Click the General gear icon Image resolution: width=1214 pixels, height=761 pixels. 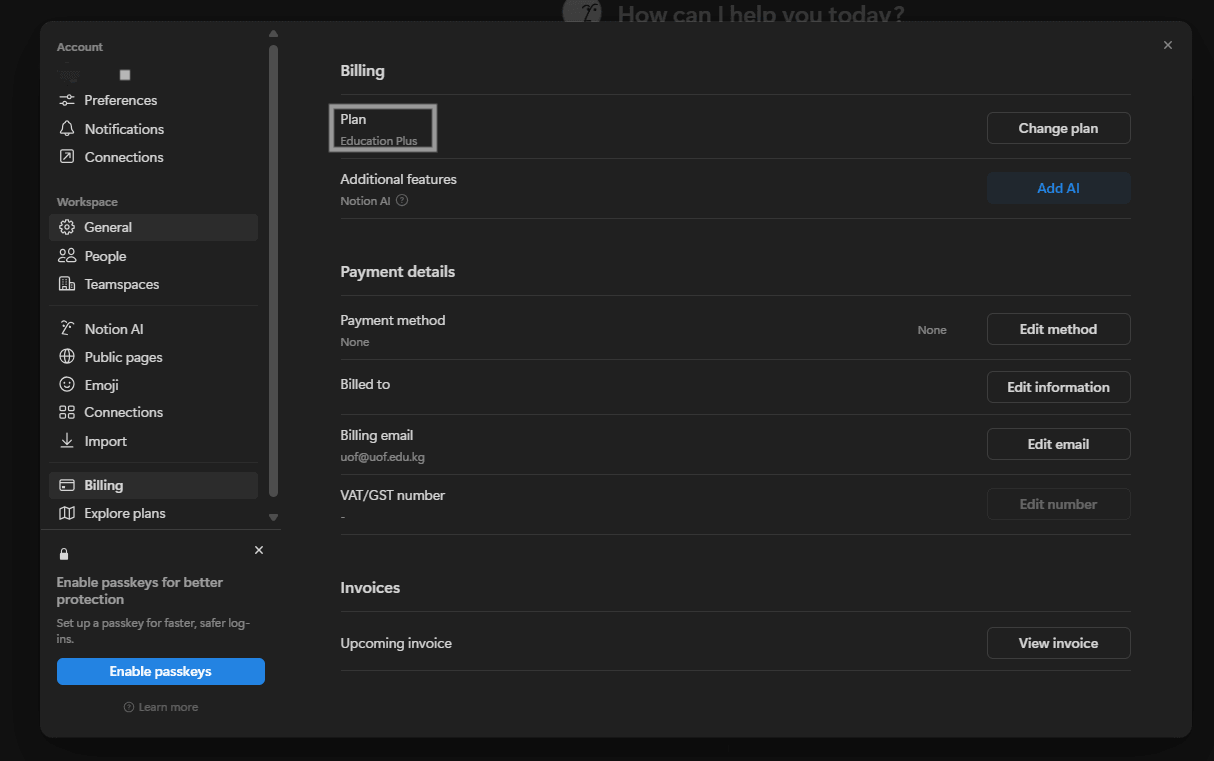pos(67,227)
